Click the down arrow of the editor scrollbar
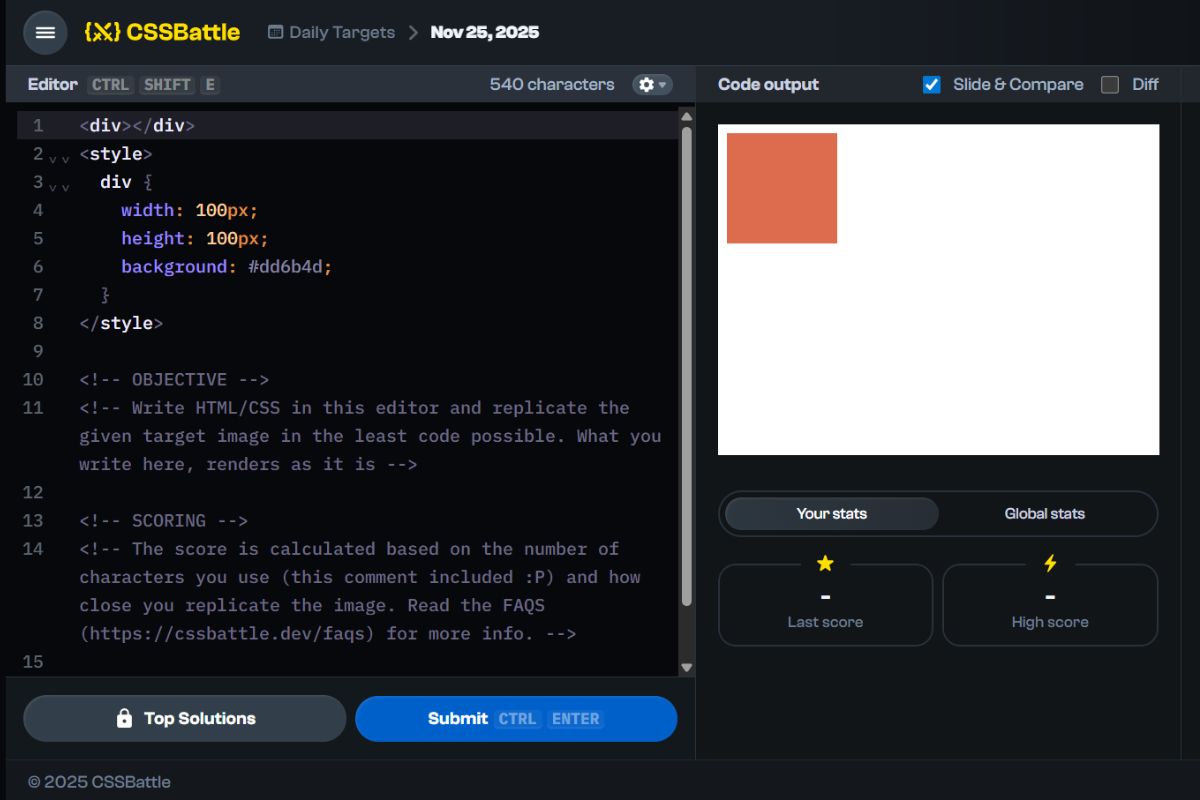 click(x=686, y=667)
